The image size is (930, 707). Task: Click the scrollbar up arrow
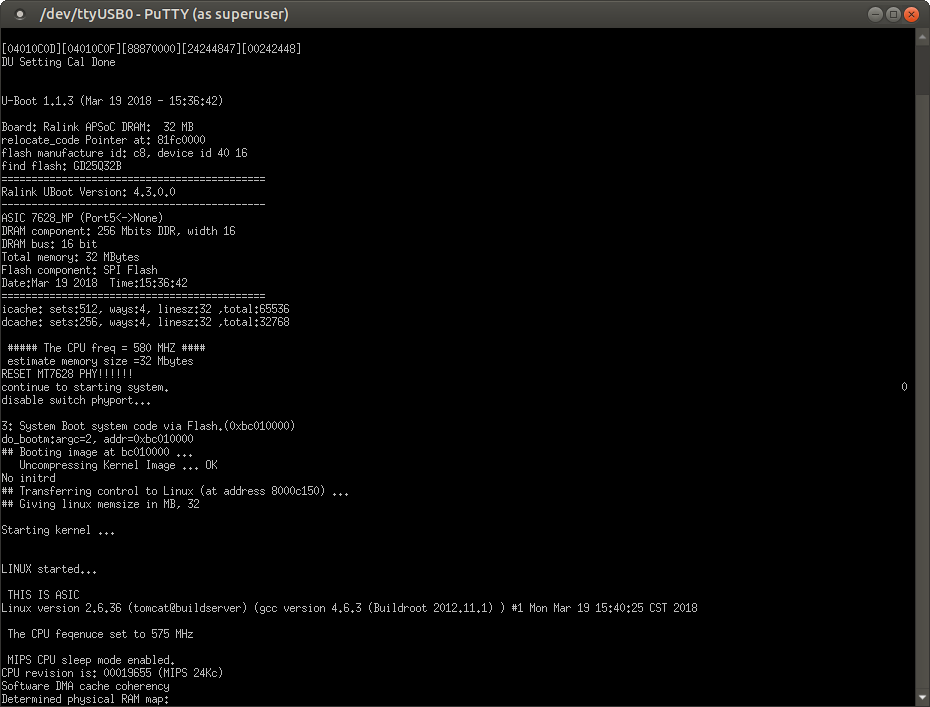coord(923,36)
